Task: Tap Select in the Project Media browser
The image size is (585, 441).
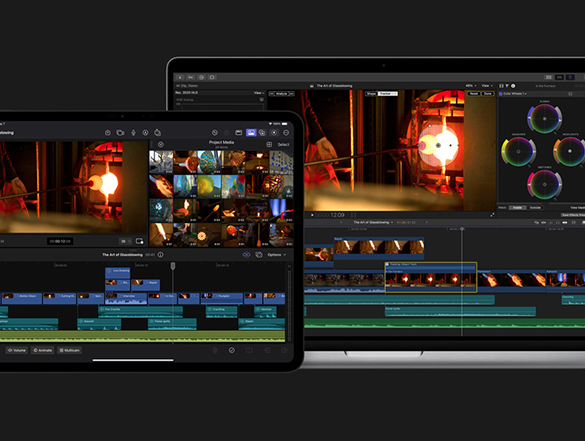Action: pos(283,144)
